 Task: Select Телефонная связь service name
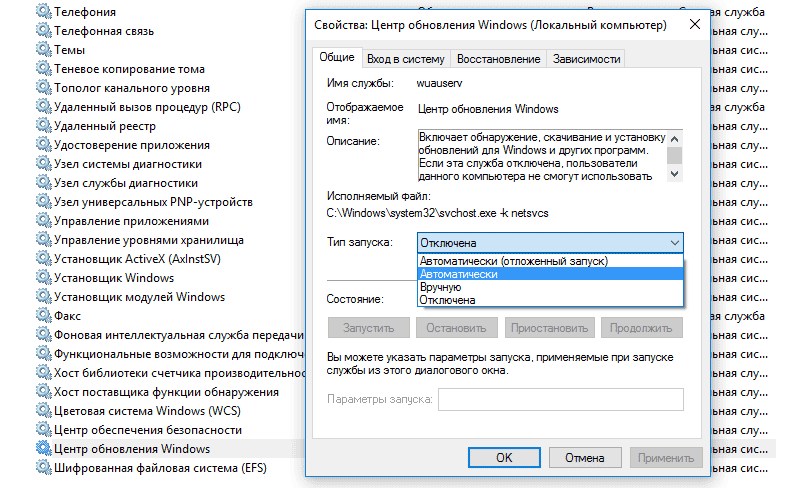tap(104, 31)
